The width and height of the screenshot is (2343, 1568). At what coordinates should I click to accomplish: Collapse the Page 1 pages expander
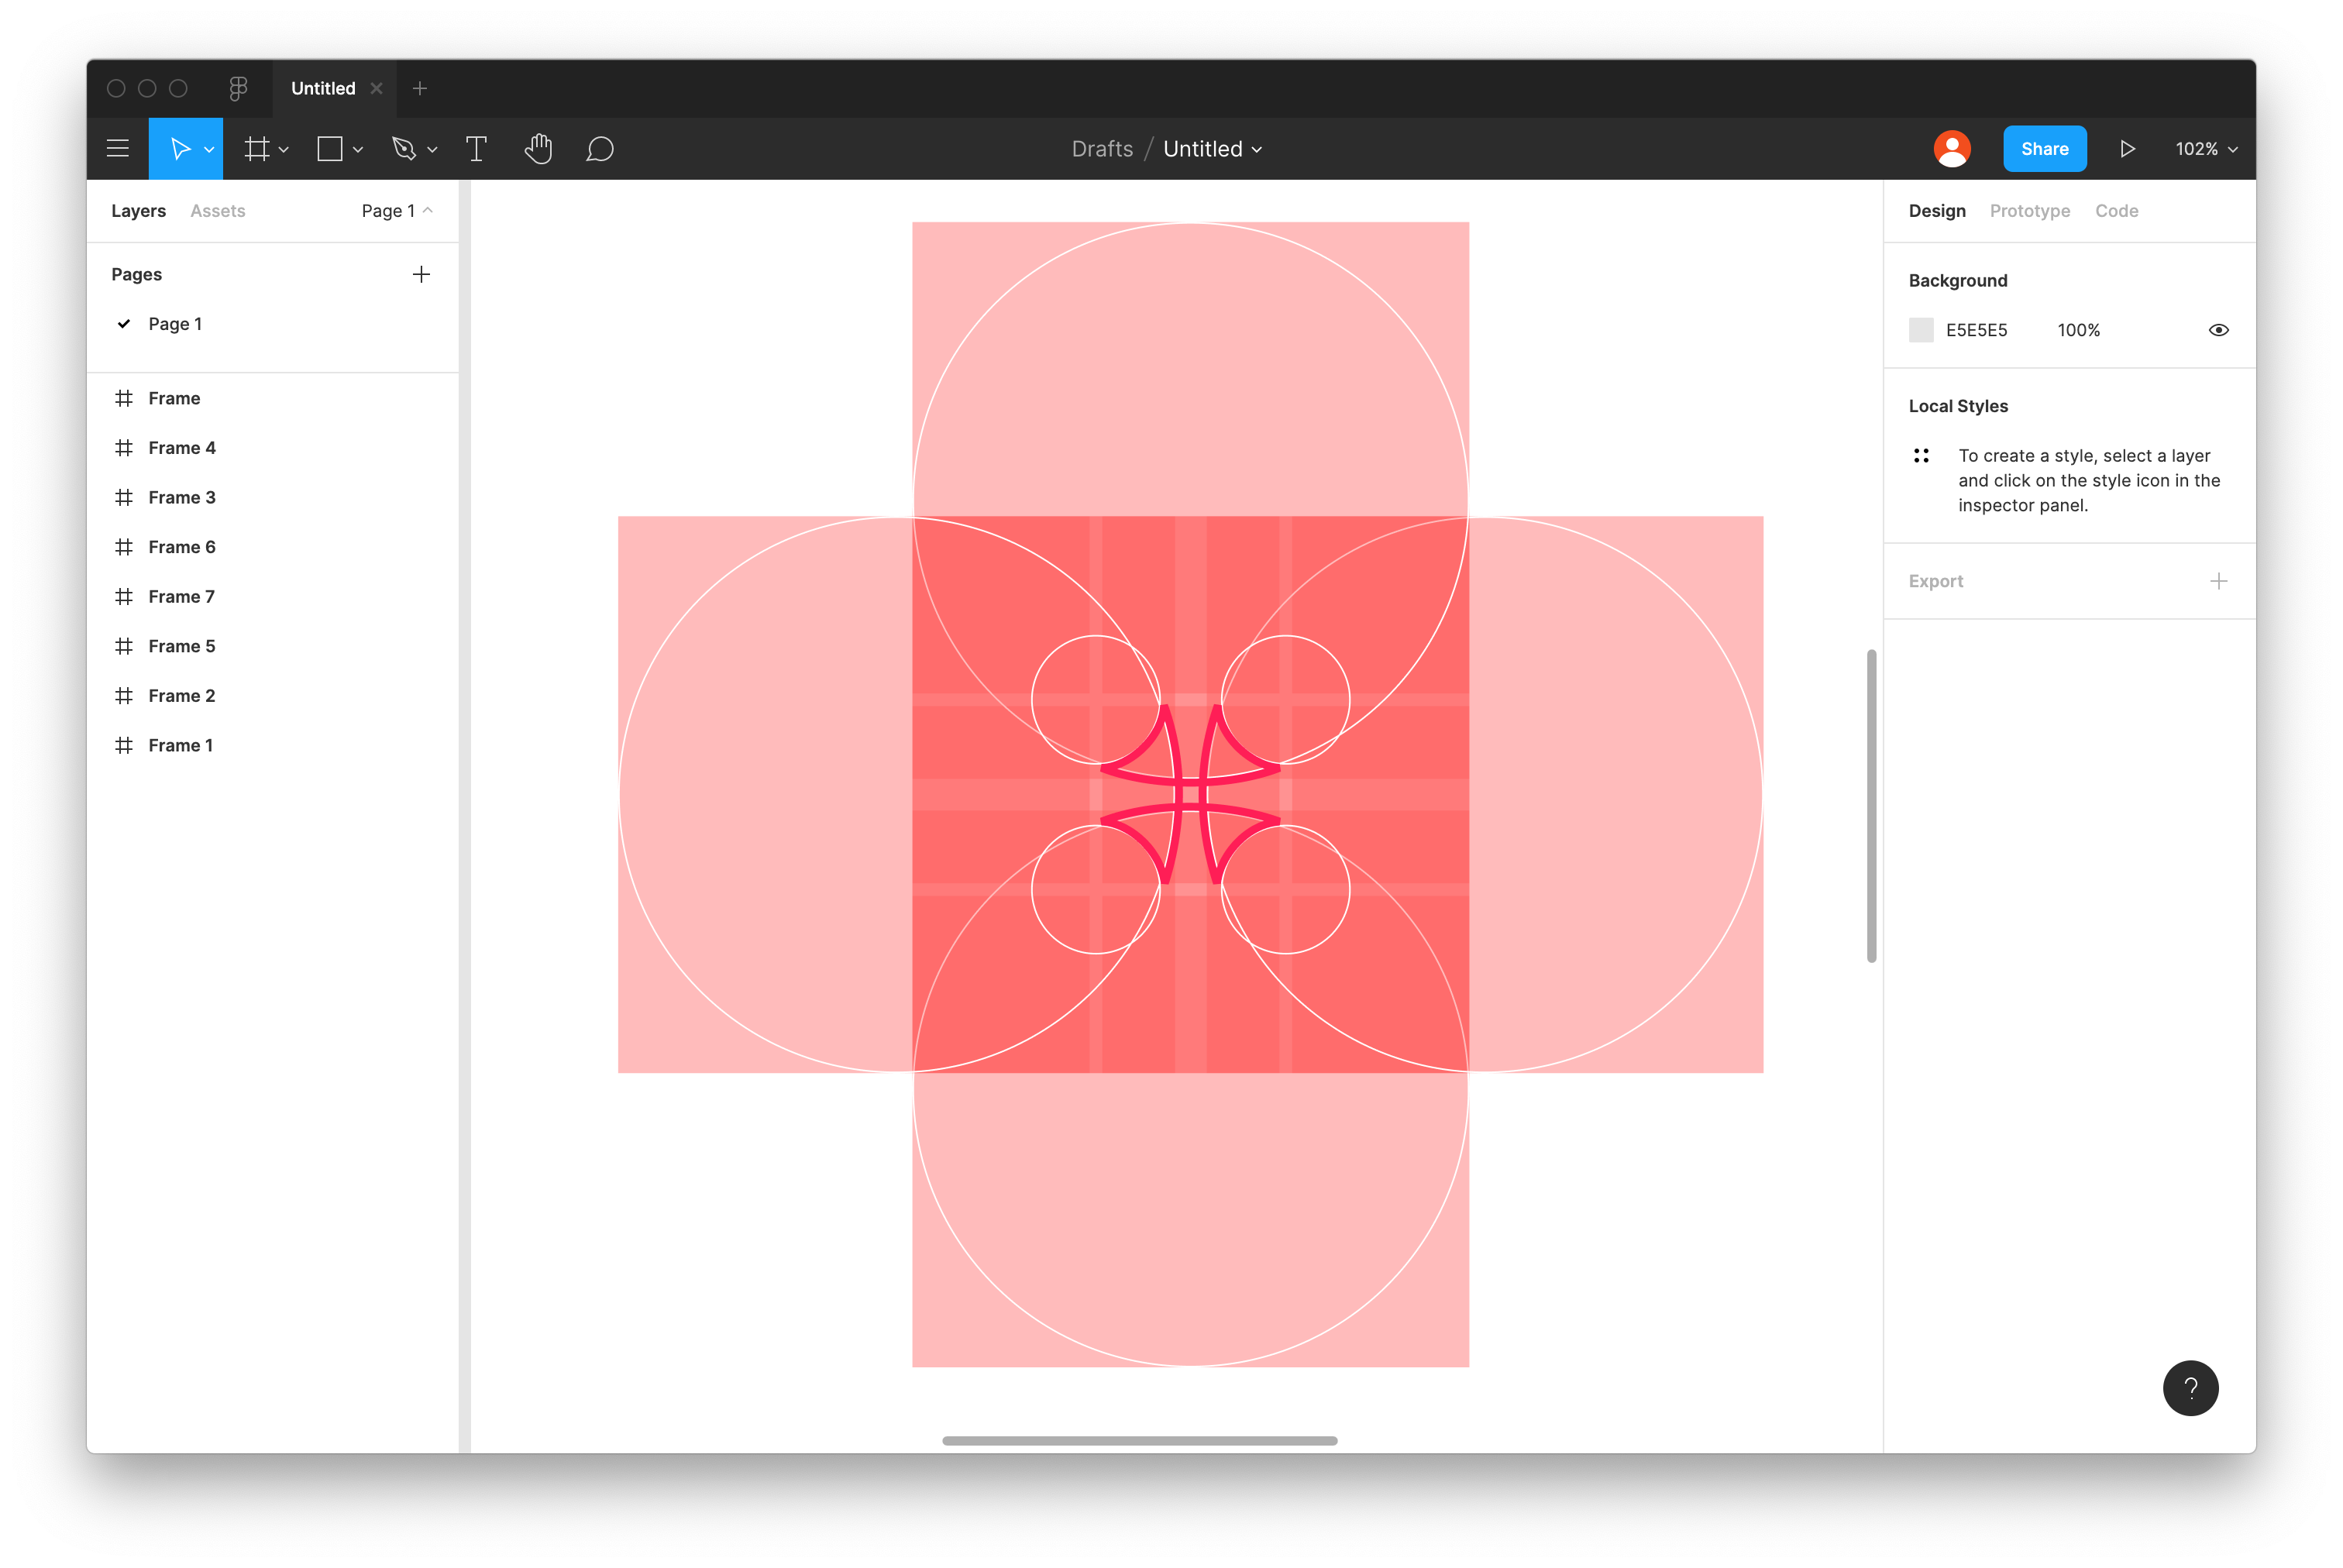coord(397,211)
